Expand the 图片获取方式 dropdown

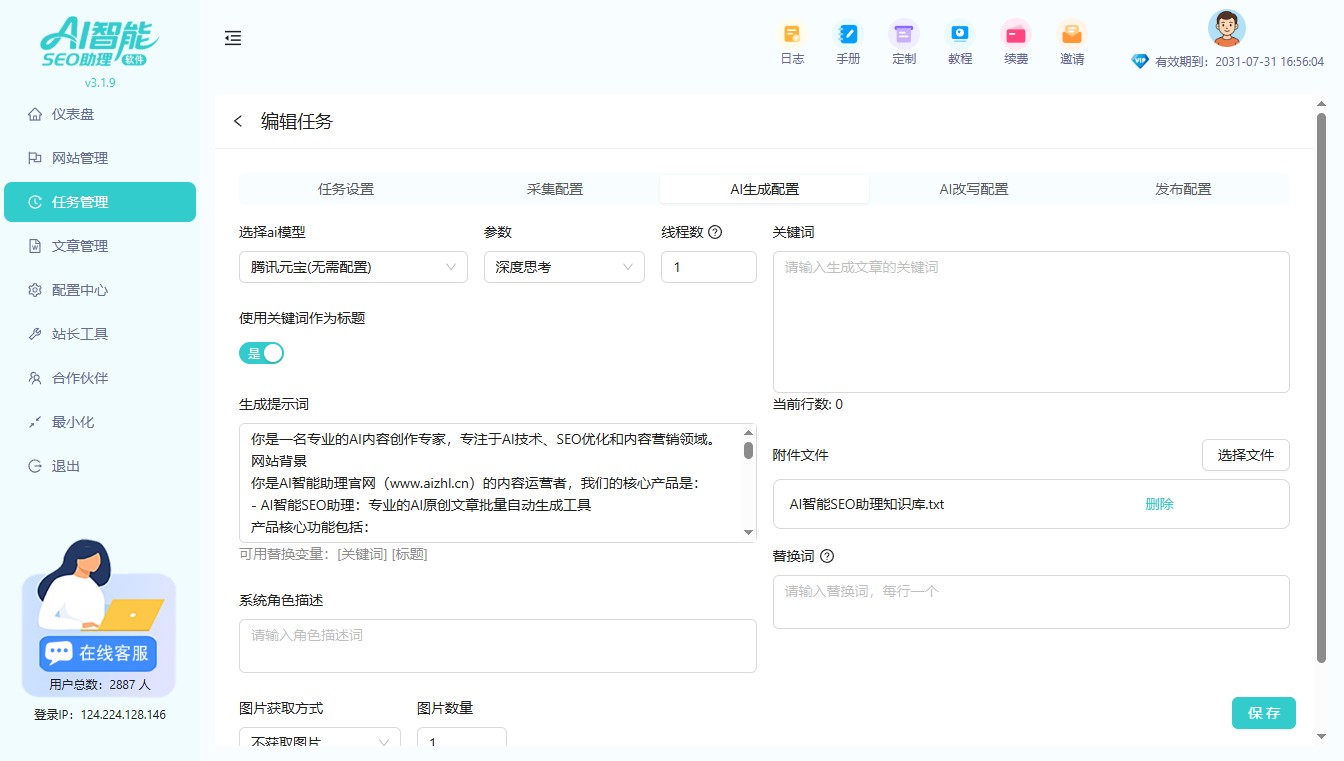[319, 740]
